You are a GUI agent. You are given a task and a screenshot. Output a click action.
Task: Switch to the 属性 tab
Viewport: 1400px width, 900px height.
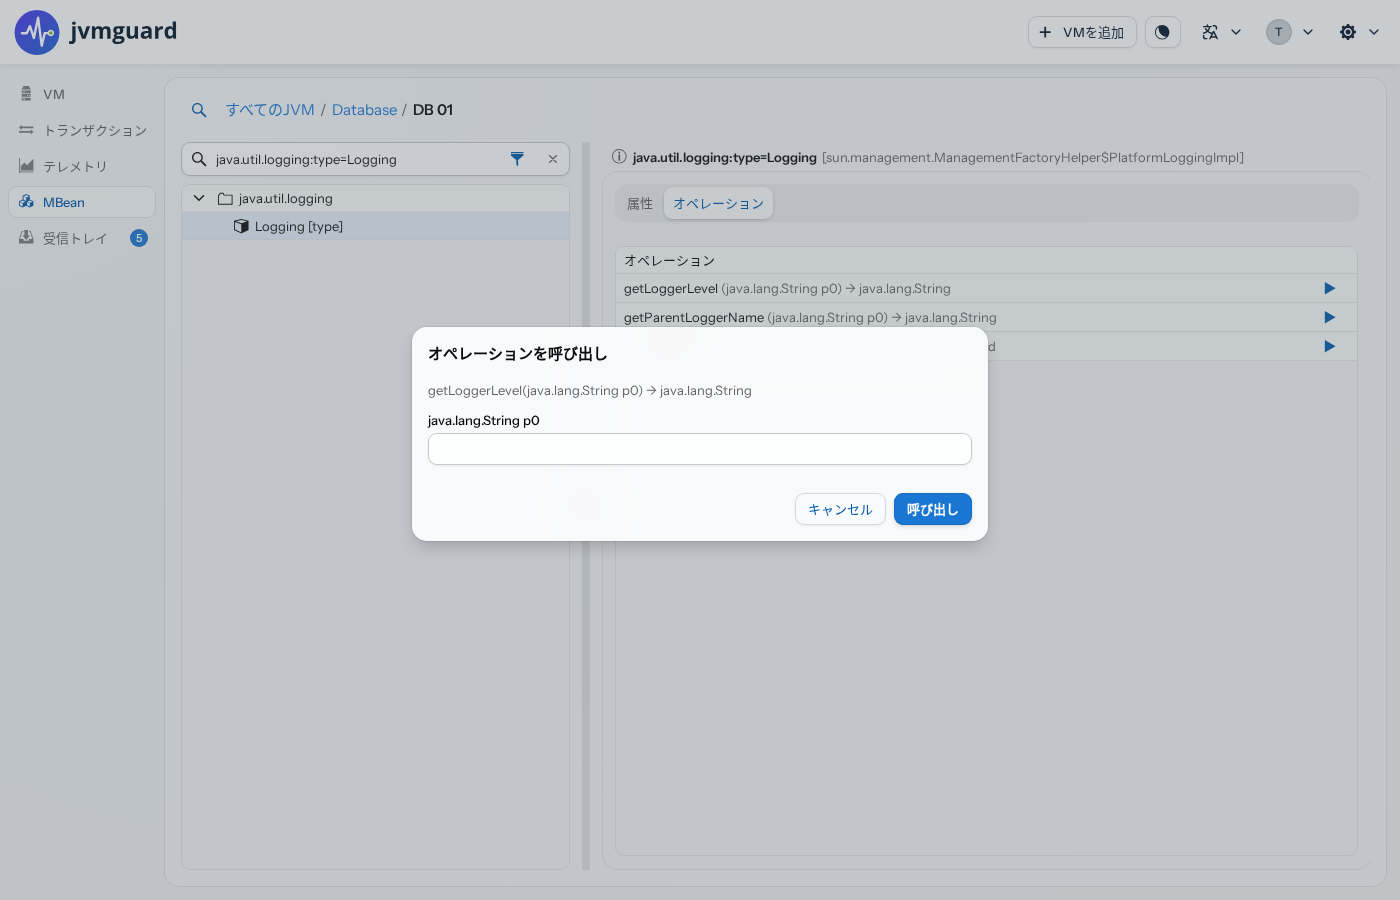pyautogui.click(x=640, y=204)
